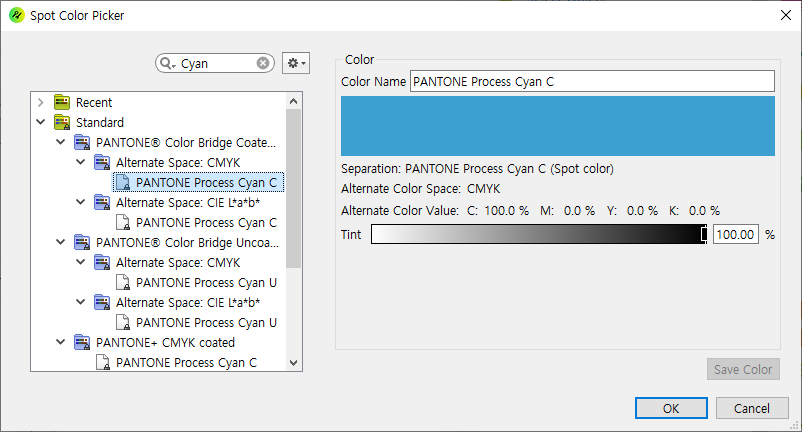802x432 pixels.
Task: Select PANTONE Process Cyan U under Uncoated CMYK
Action: pos(206,283)
